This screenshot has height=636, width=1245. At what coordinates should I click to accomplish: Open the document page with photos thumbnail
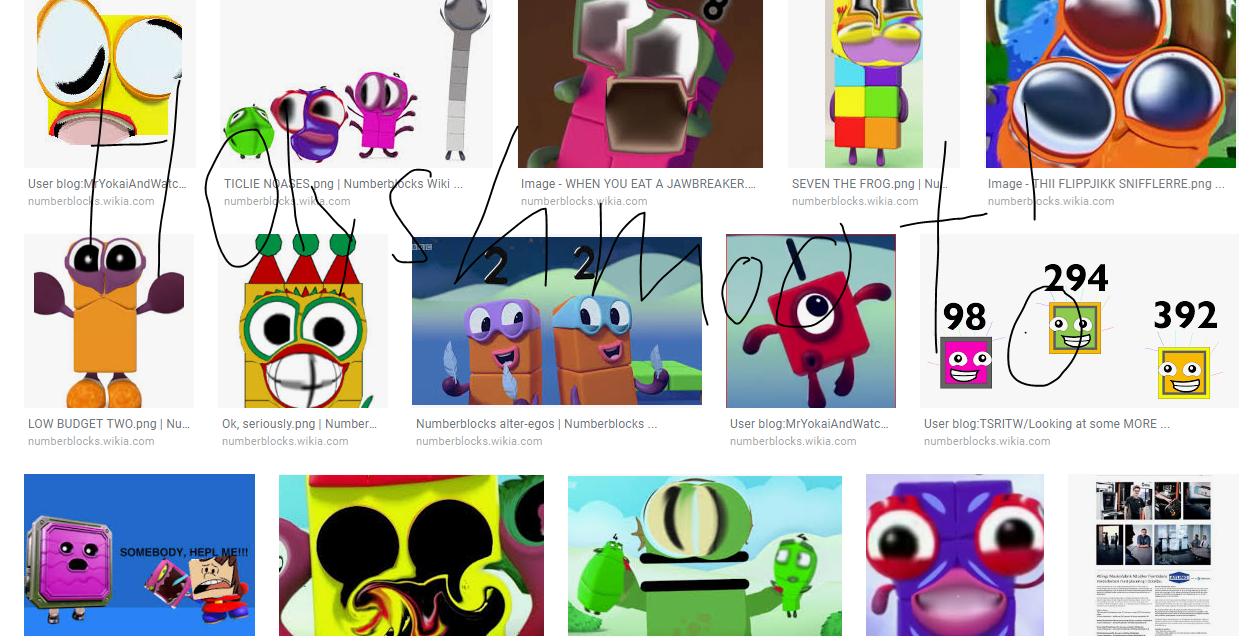click(x=1153, y=555)
